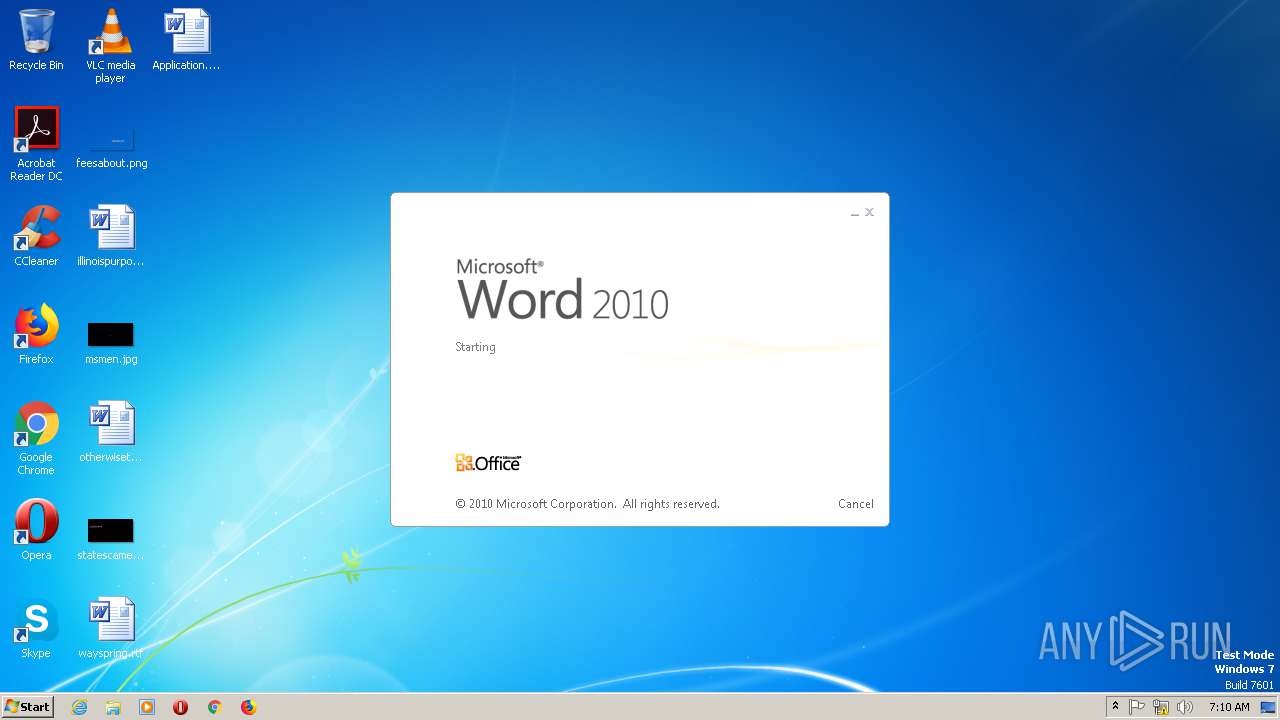Launch Firefox from the taskbar

248,707
